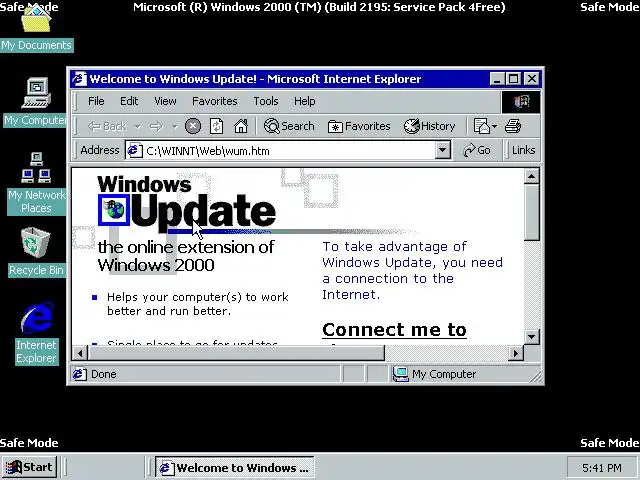The image size is (640, 480).
Task: Click the Done status page icon
Action: pos(80,374)
